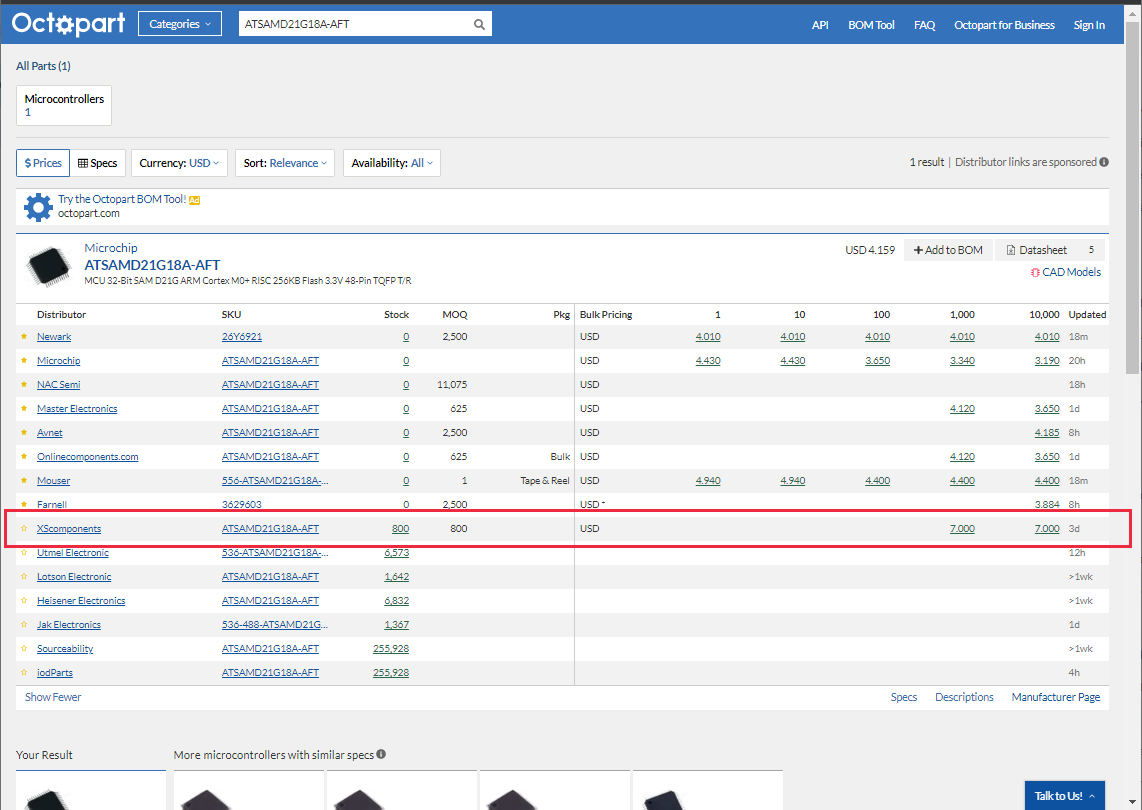Screen dimensions: 1142x810
Task: Toggle star next to Microchip distributor
Action: pos(24,361)
